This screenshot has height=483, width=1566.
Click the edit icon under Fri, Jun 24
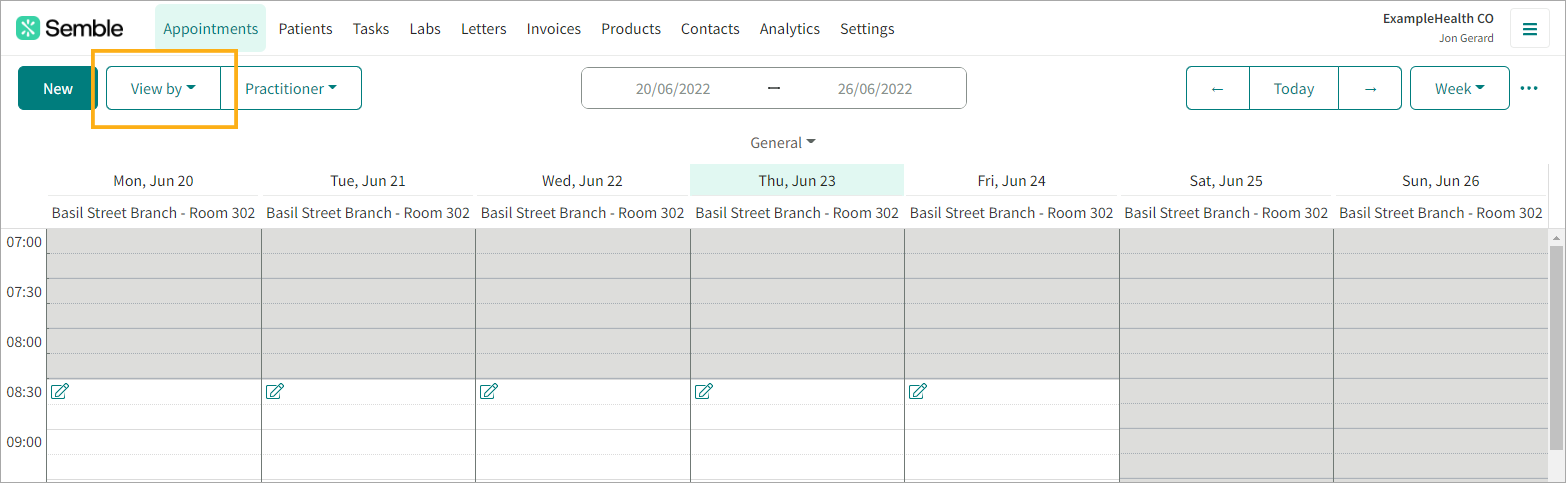(x=918, y=391)
